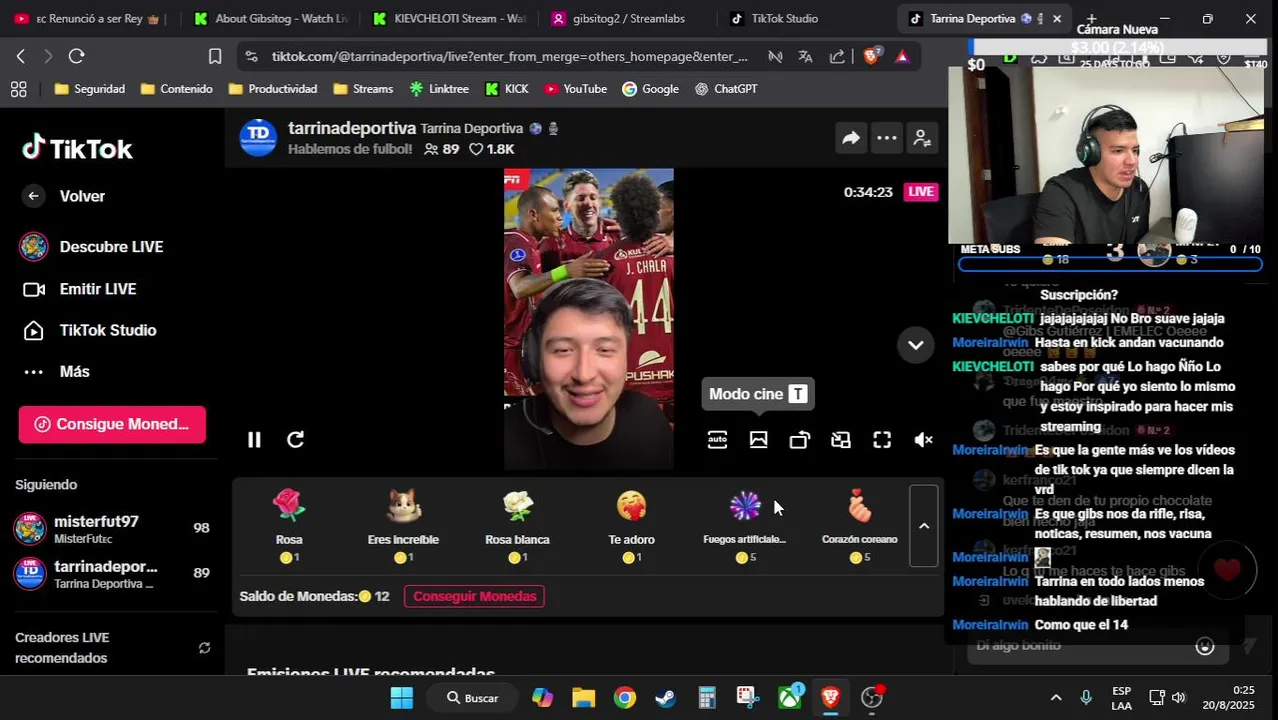Open the three-dot more options menu
The height and width of the screenshot is (720, 1278).
pos(886,139)
